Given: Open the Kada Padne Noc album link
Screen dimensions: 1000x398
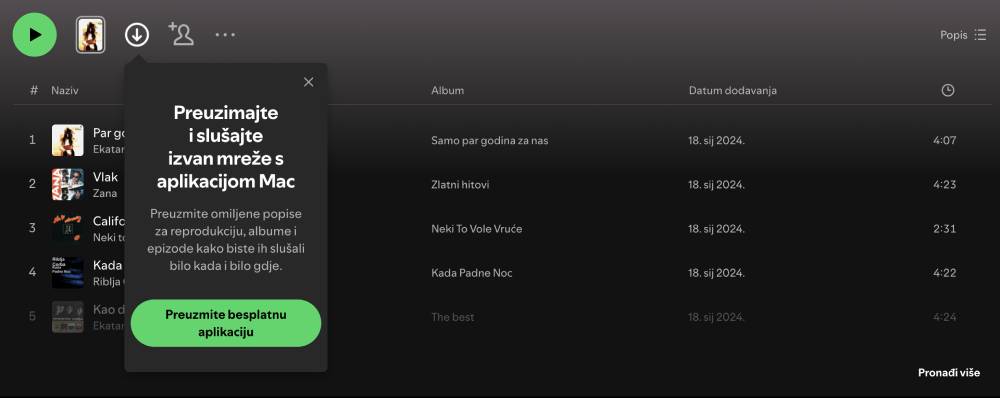Looking at the screenshot, I should (x=472, y=273).
